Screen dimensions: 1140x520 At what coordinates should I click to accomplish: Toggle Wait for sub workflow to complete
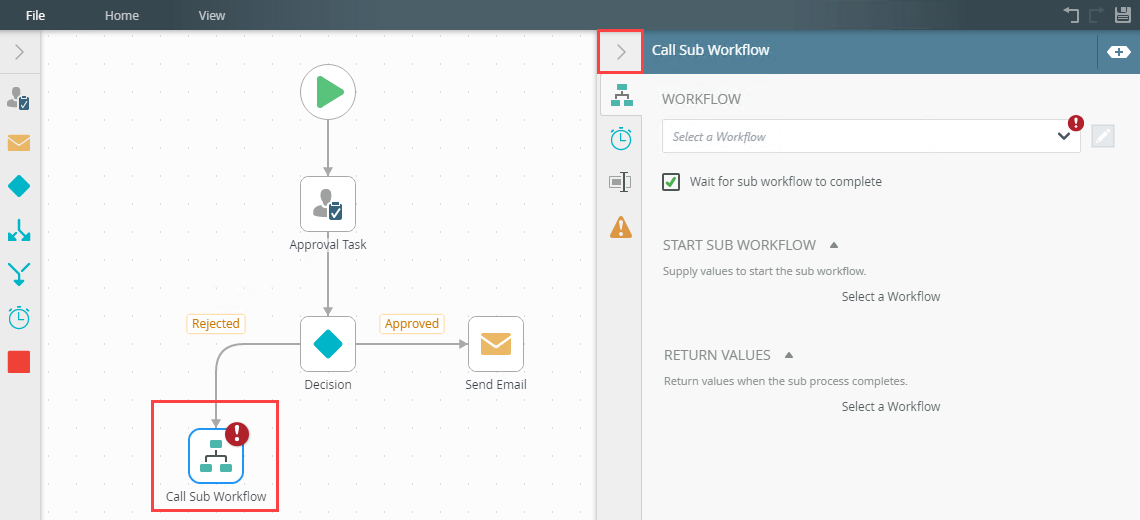point(670,182)
